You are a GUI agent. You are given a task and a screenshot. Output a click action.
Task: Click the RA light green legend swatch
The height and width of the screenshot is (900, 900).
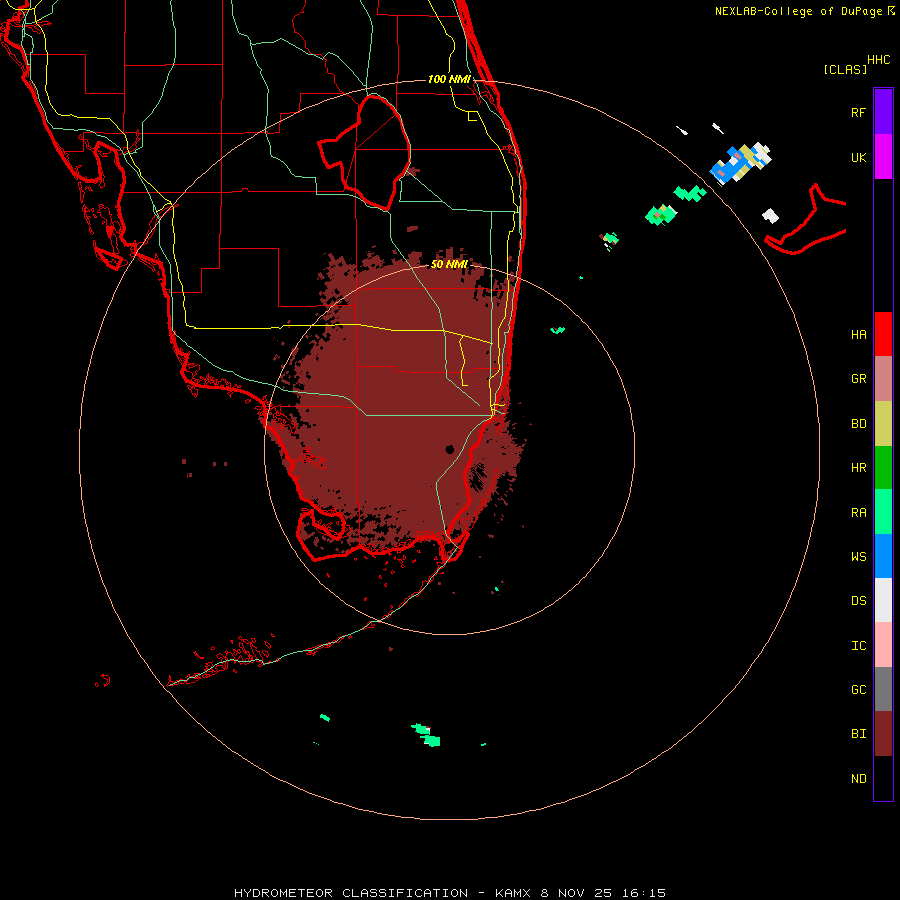pyautogui.click(x=883, y=512)
